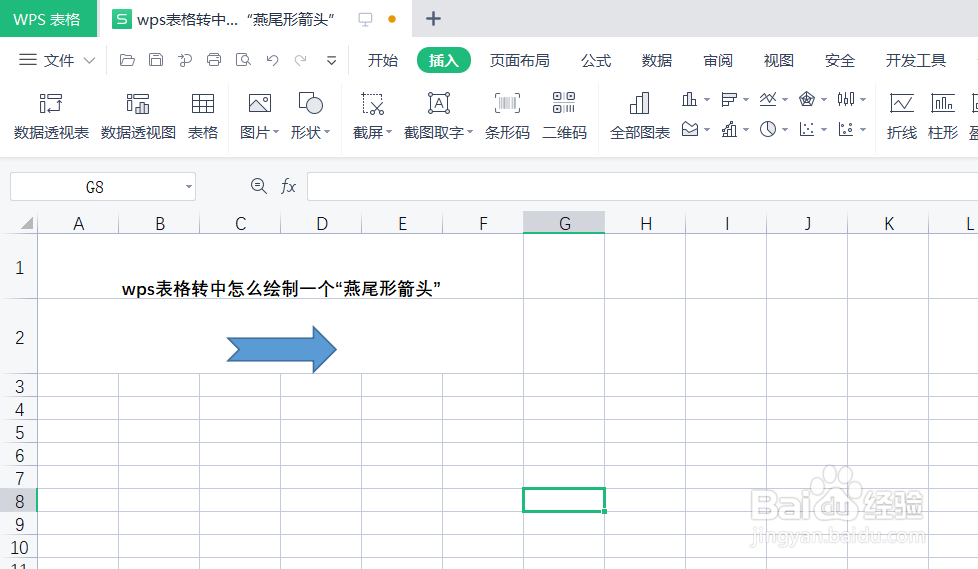Click the pie chart icon
This screenshot has width=978, height=569.
coord(768,129)
